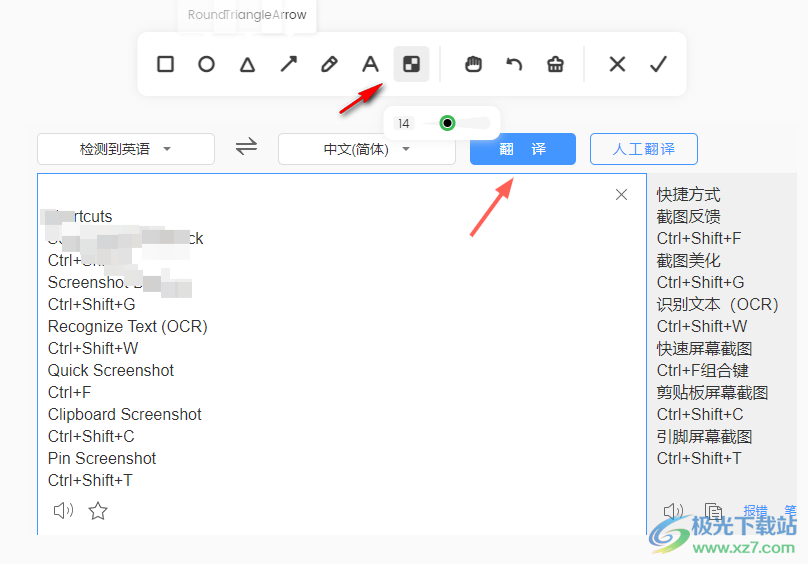Open target language dropdown 中文(简体)
The width and height of the screenshot is (808, 564).
tap(367, 149)
